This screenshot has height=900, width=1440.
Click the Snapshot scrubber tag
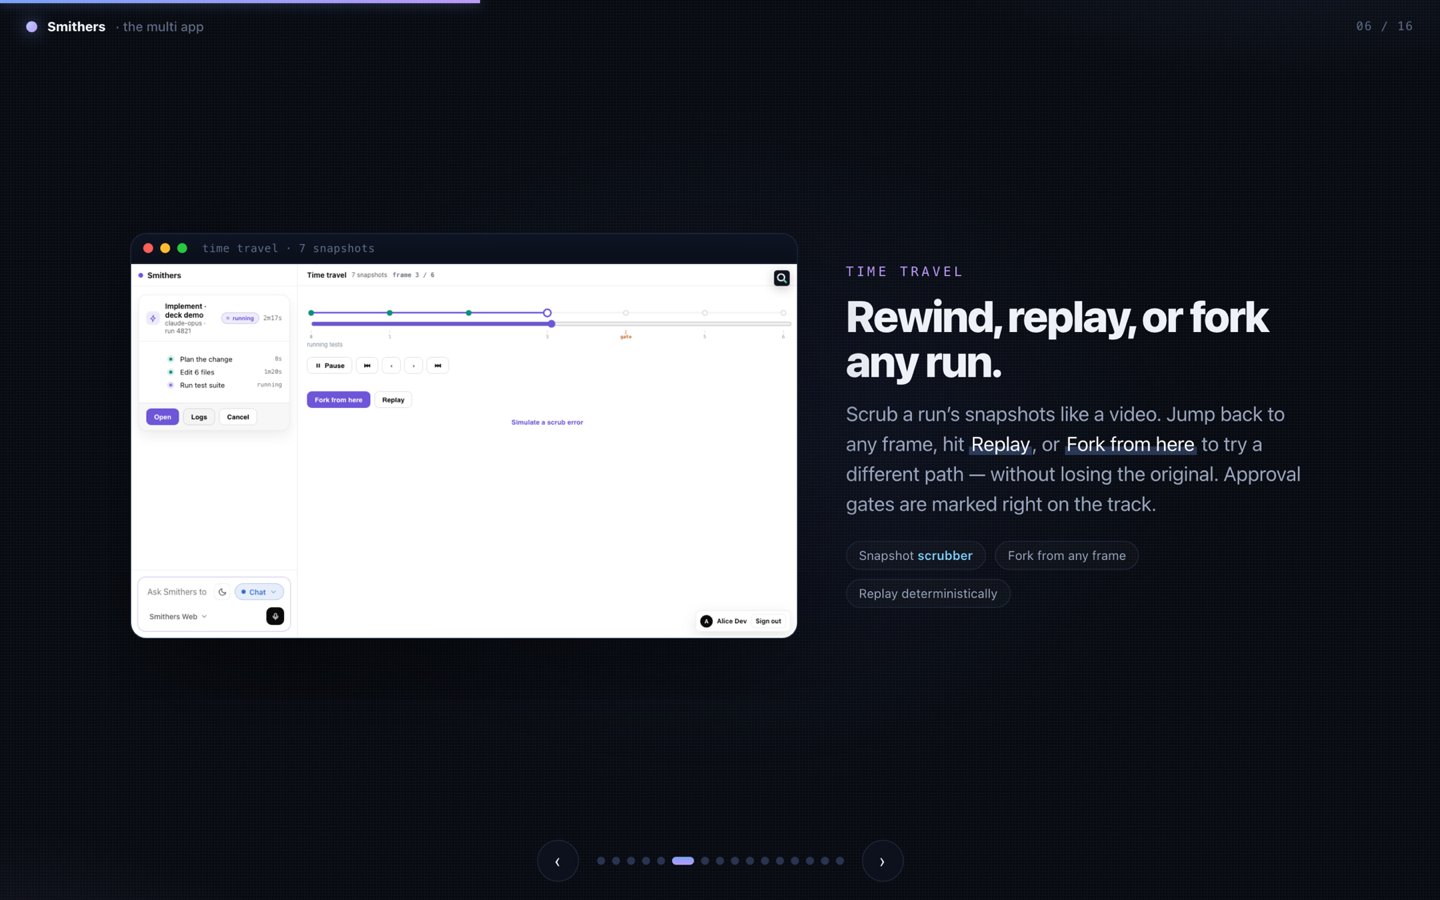(x=916, y=556)
